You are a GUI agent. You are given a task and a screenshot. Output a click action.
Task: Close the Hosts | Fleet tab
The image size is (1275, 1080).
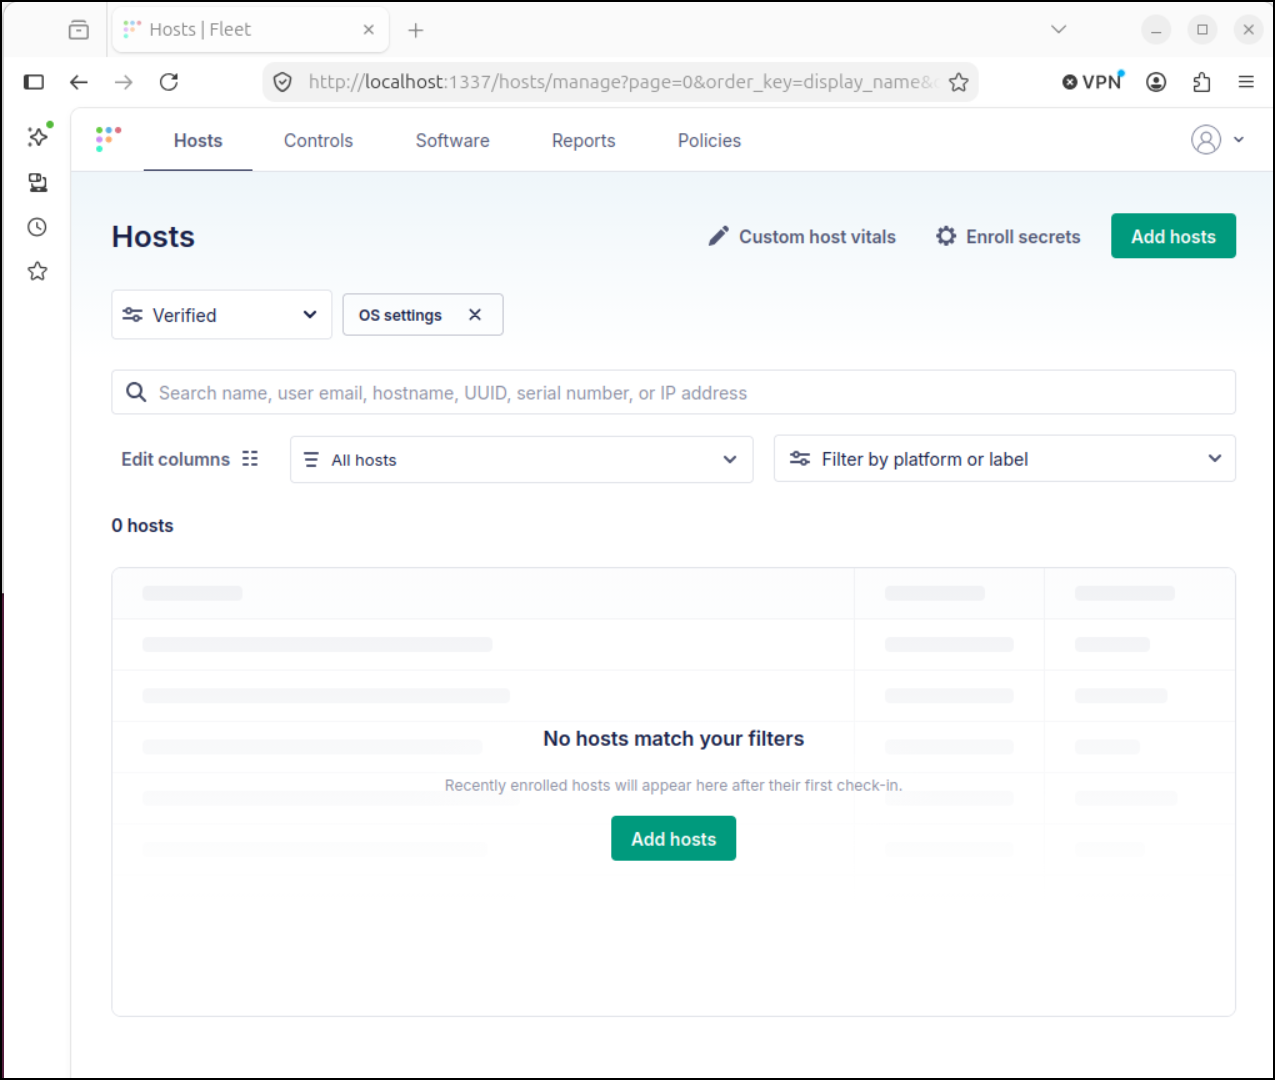(x=369, y=30)
